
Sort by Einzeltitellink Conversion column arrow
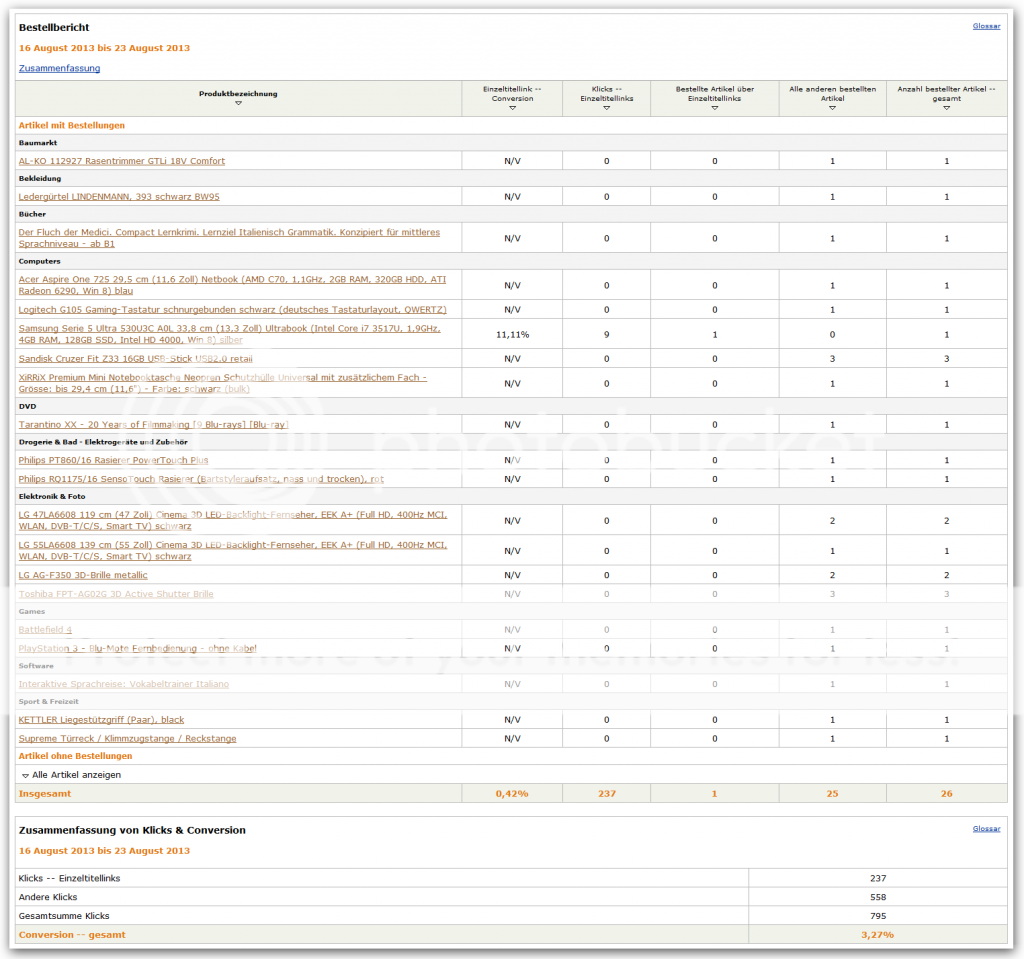pos(512,108)
